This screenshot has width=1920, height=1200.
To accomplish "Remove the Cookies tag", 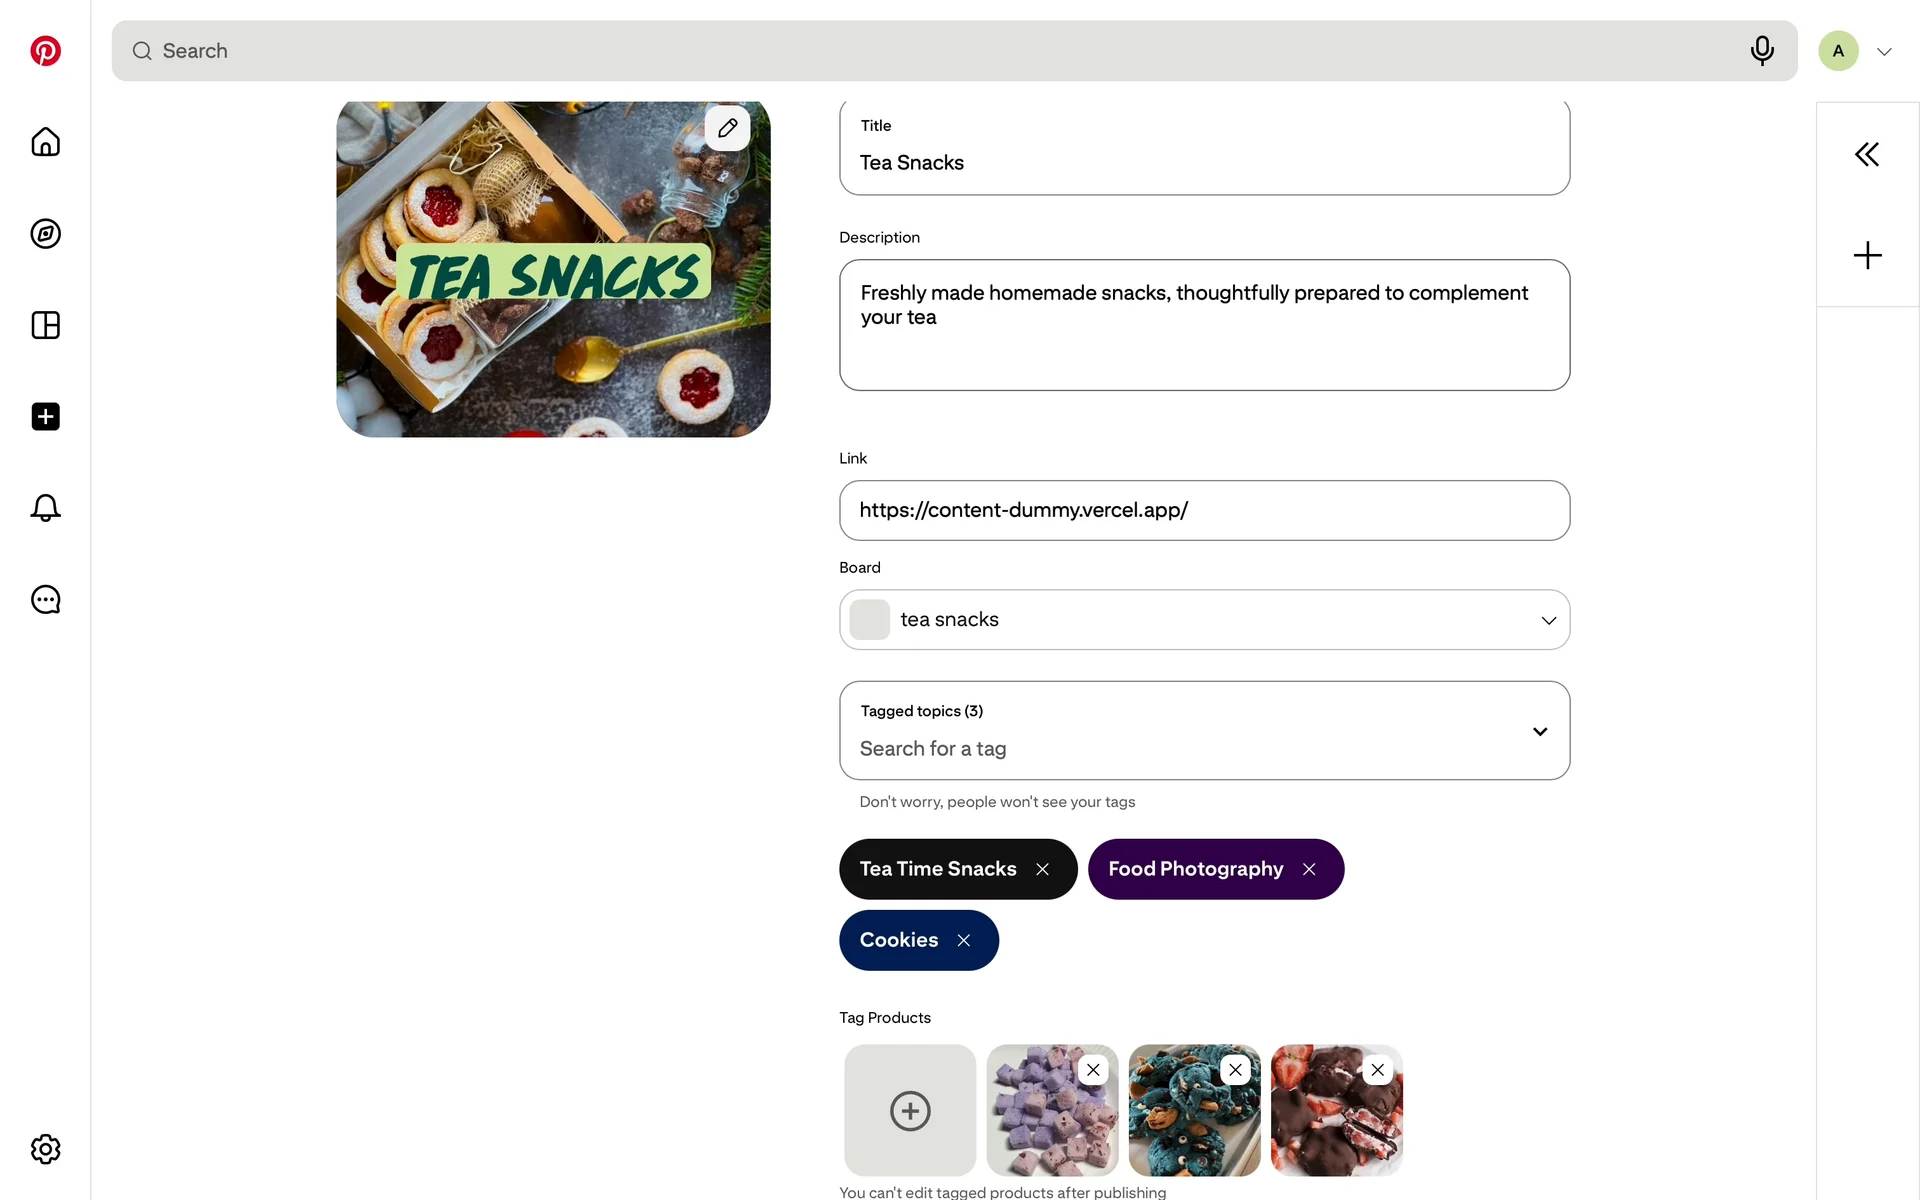I will (963, 940).
